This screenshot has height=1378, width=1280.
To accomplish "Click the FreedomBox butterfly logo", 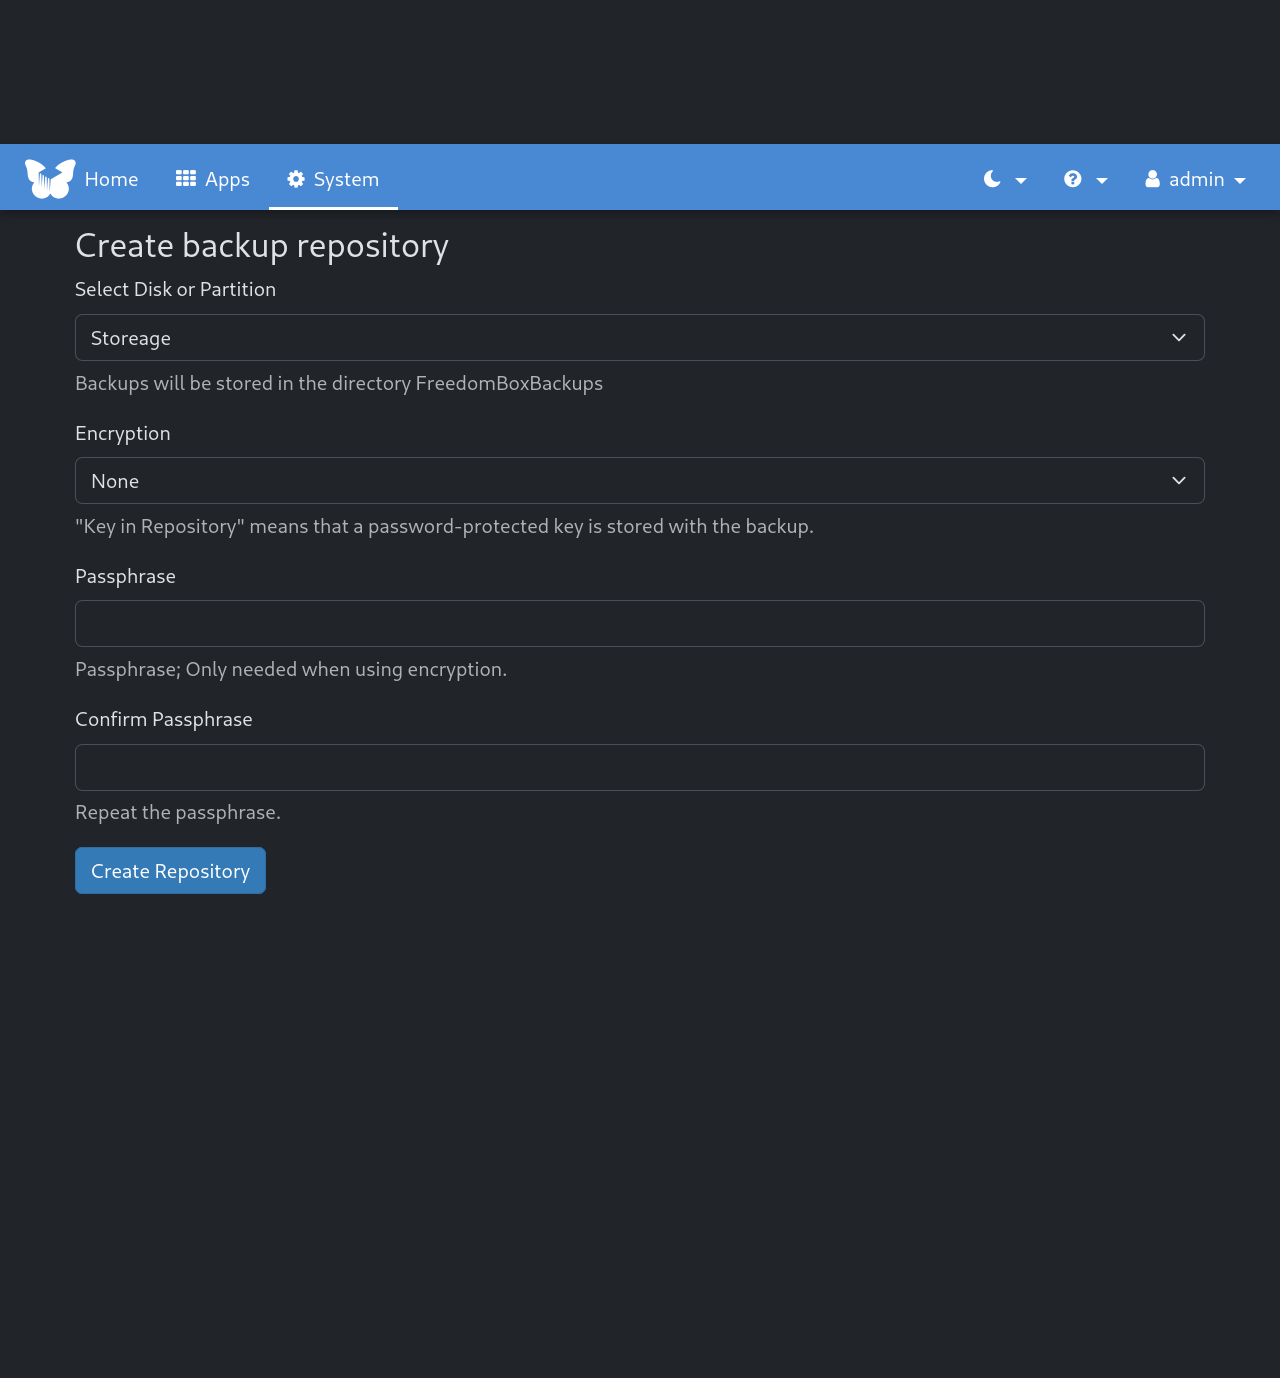I will coord(50,179).
